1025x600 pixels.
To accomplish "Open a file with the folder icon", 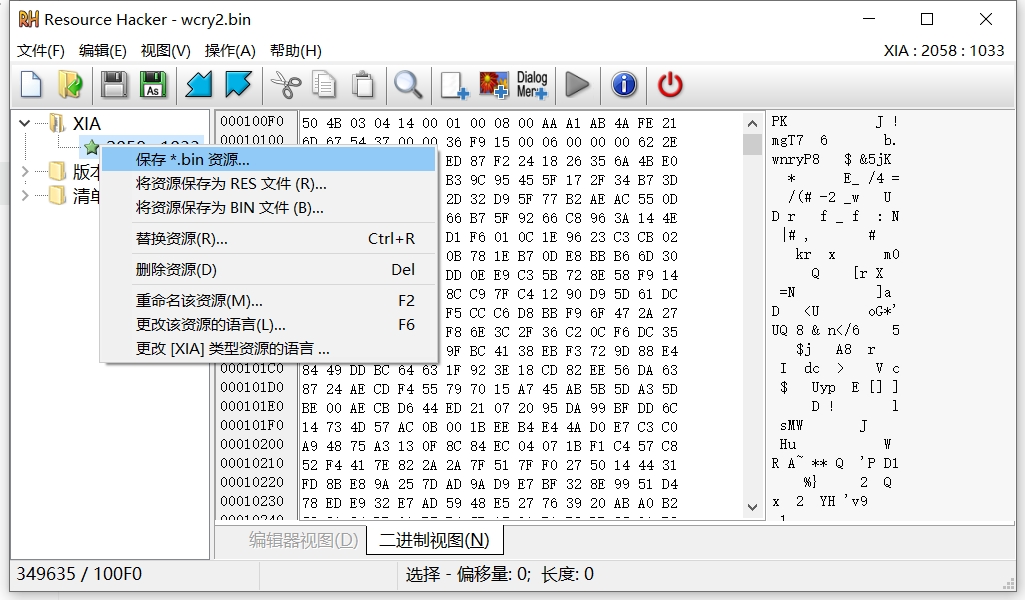I will tap(70, 85).
